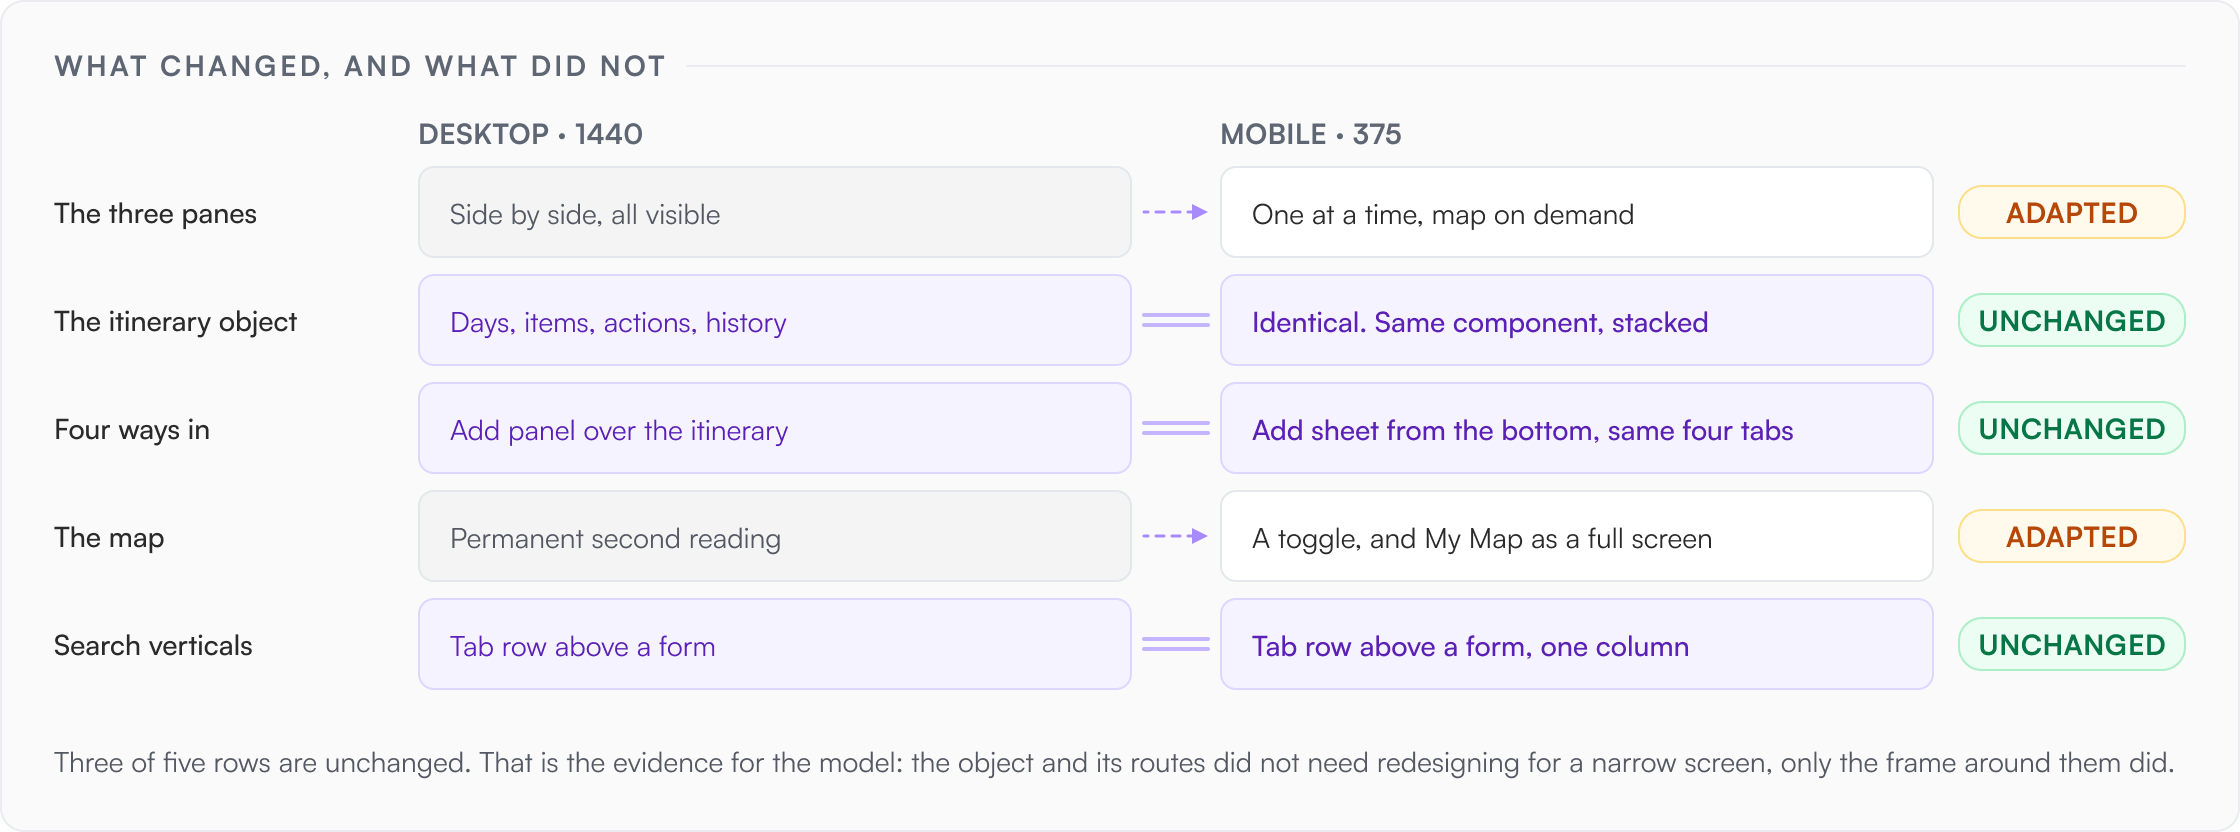Click the 'The map' row label
Image resolution: width=2240 pixels, height=832 pixels.
click(x=109, y=538)
